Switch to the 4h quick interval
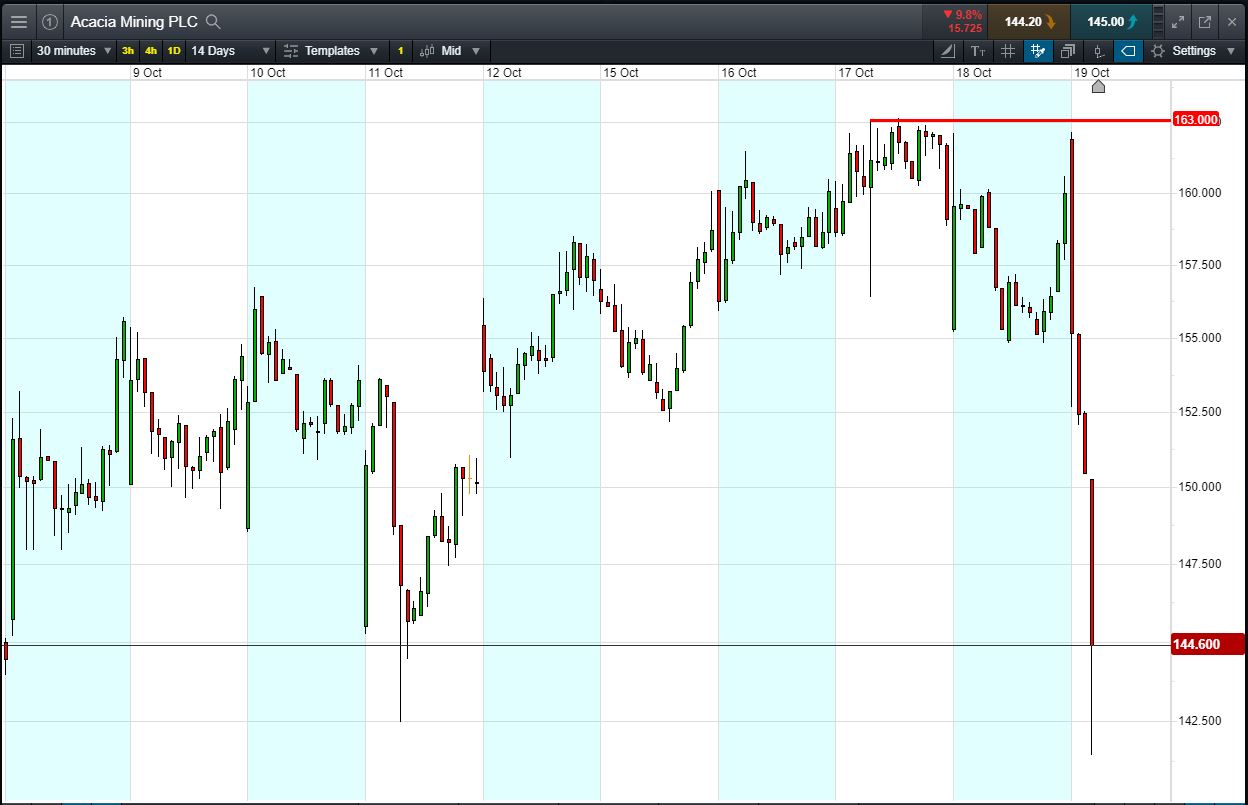This screenshot has width=1248, height=805. tap(151, 51)
